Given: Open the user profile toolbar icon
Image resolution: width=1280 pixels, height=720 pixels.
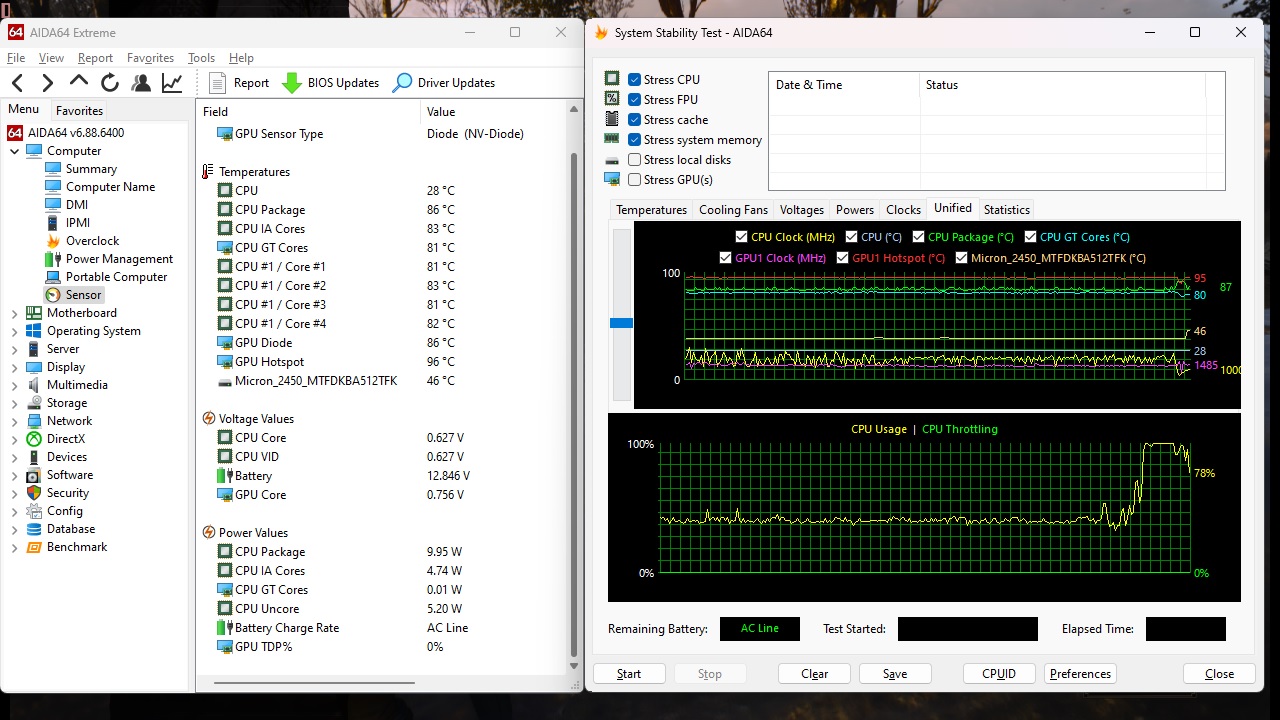Looking at the screenshot, I should pos(141,83).
